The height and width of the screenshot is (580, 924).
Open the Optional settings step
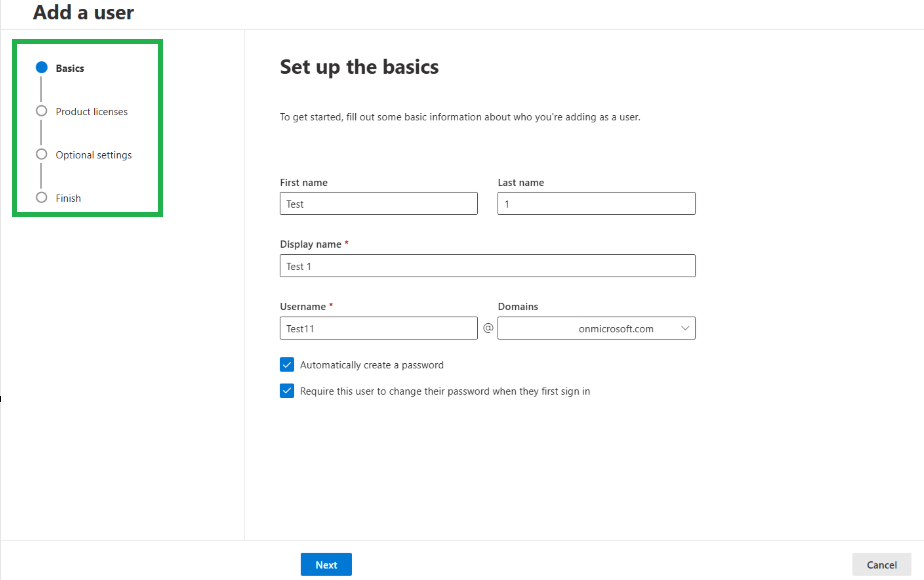coord(84,154)
